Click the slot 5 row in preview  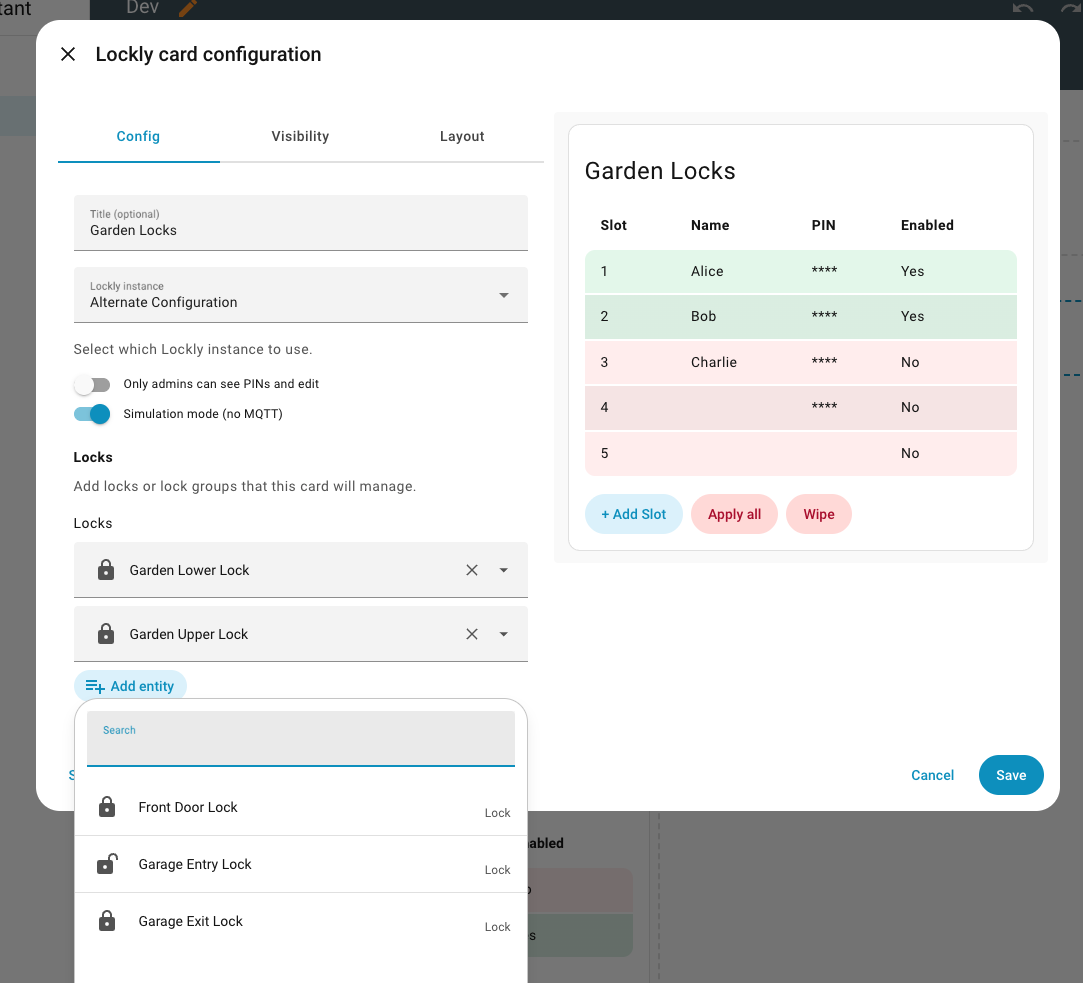(x=801, y=453)
